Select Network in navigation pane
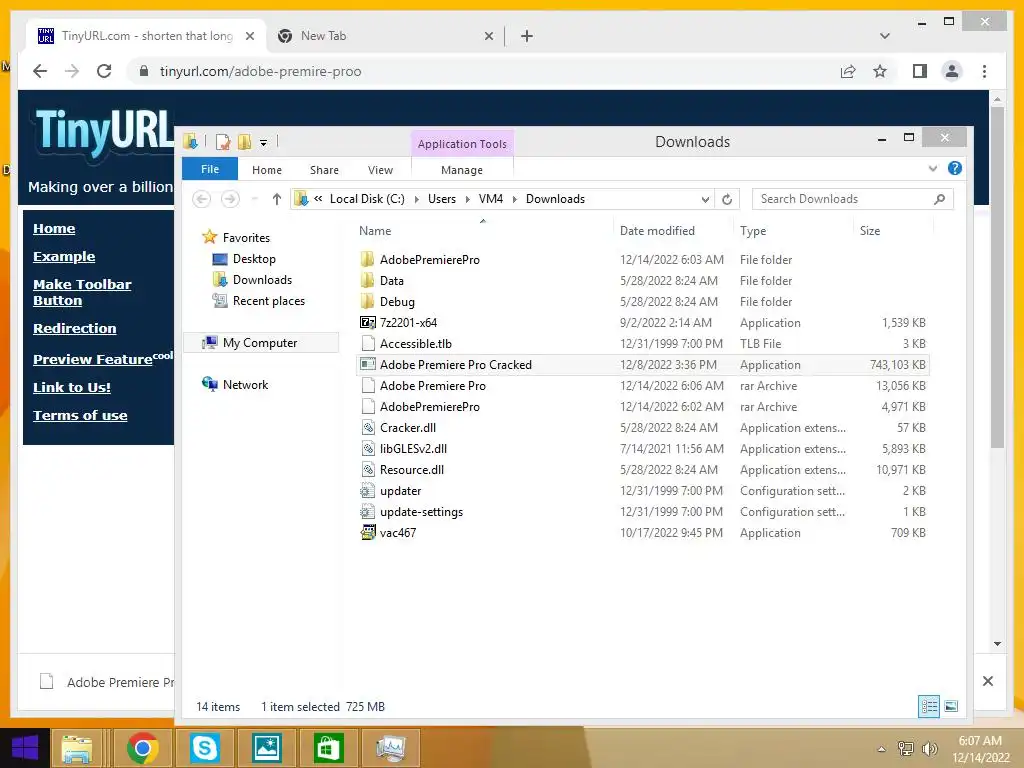 [245, 385]
